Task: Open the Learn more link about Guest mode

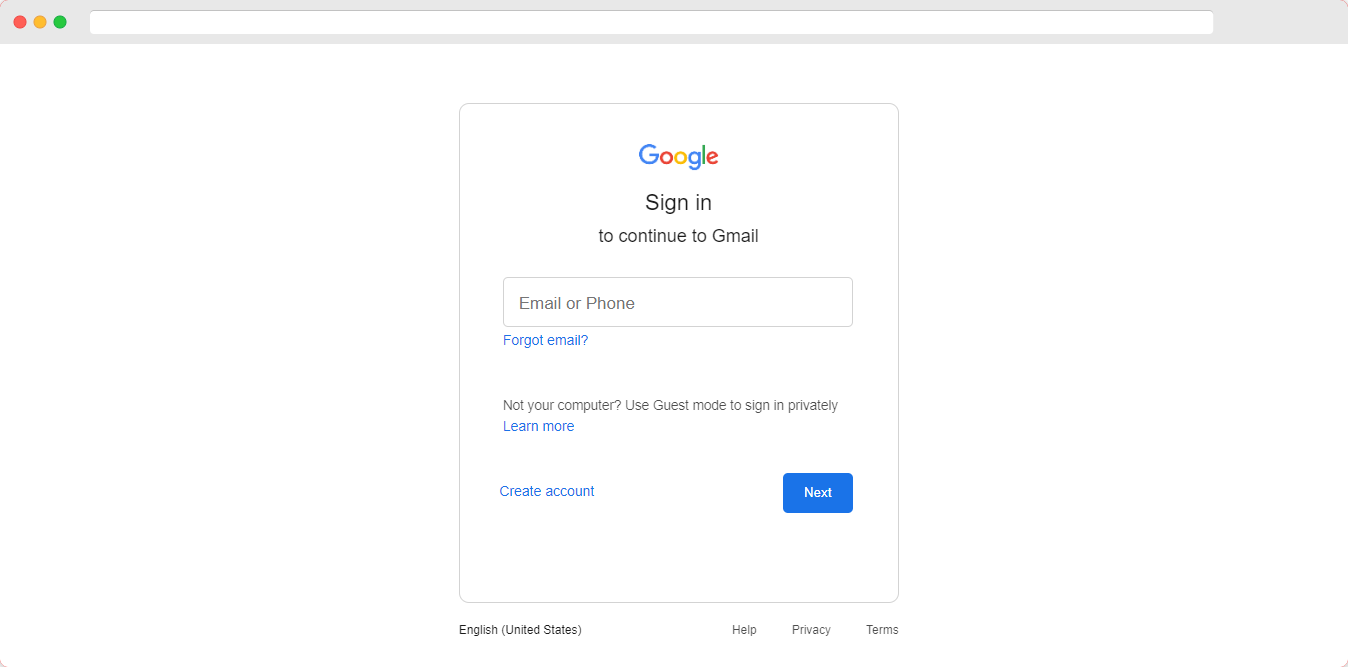Action: click(x=538, y=426)
